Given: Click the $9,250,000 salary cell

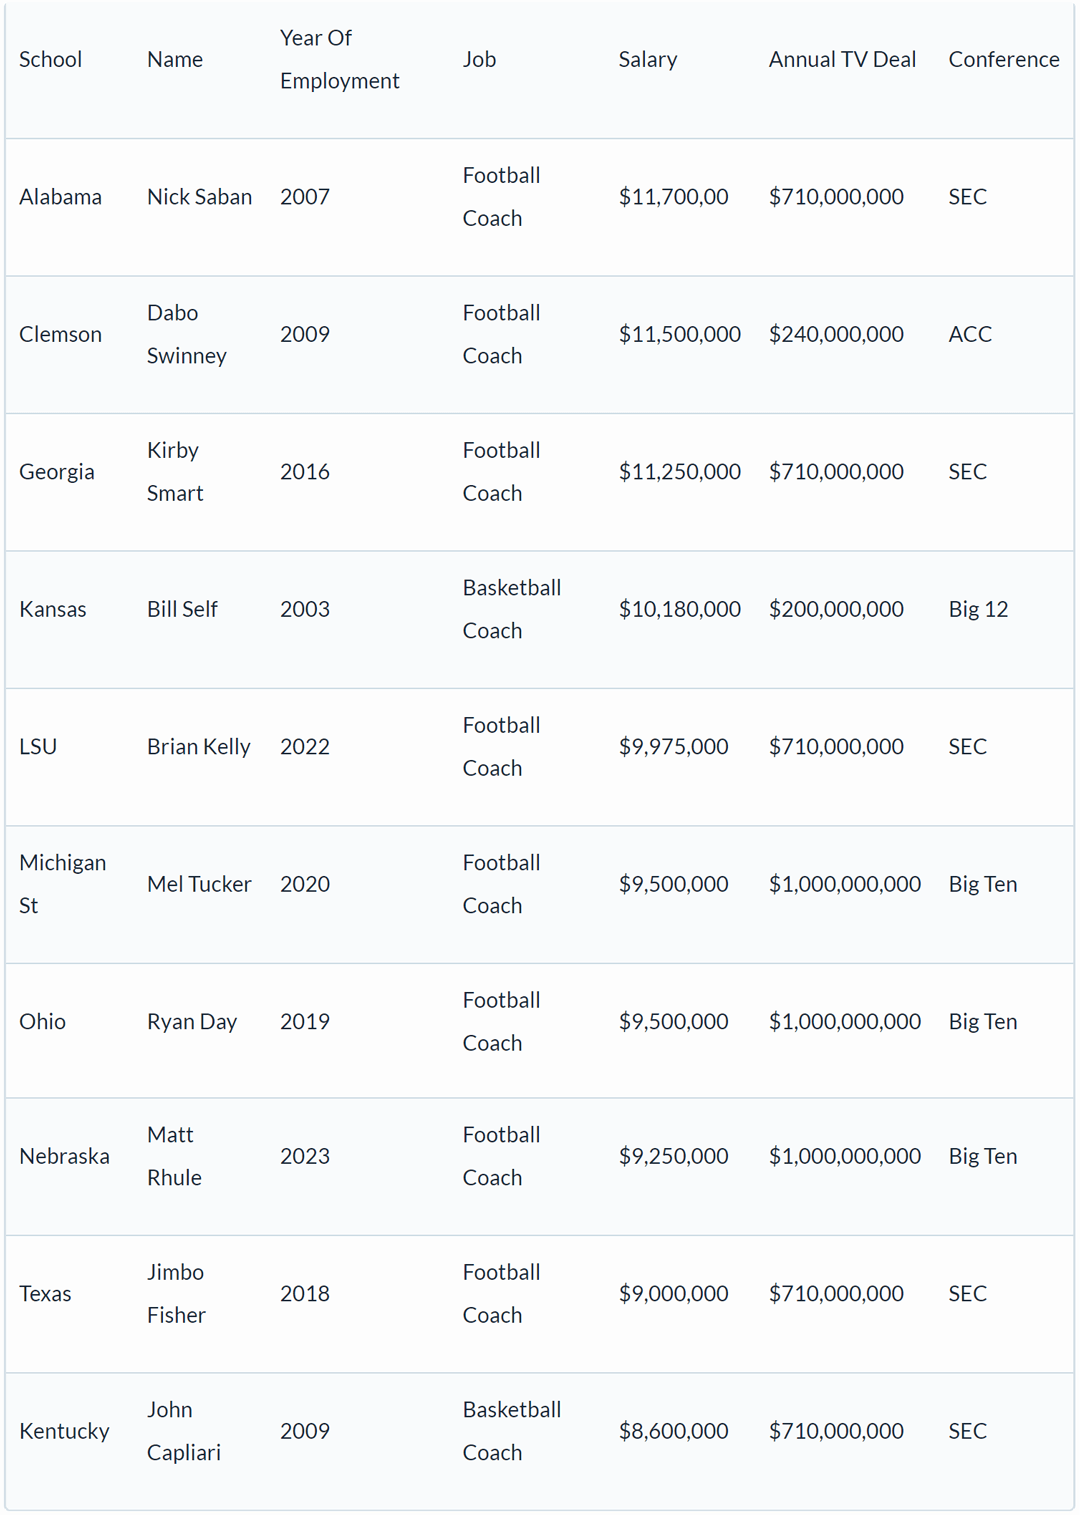Looking at the screenshot, I should point(673,1156).
